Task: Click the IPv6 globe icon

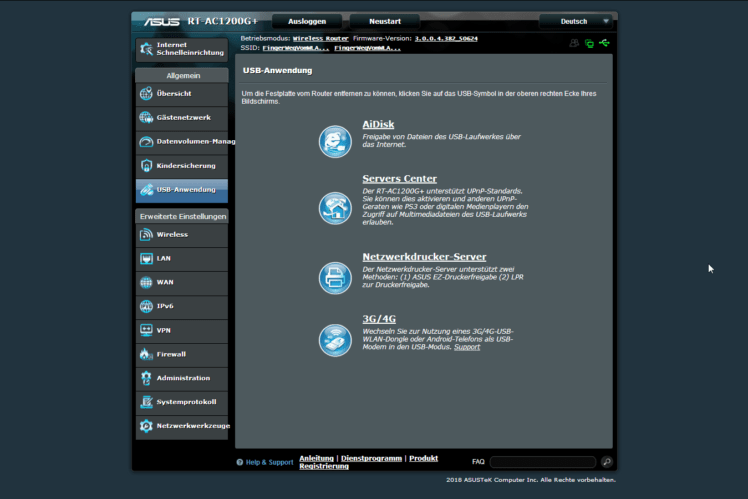Action: (146, 306)
